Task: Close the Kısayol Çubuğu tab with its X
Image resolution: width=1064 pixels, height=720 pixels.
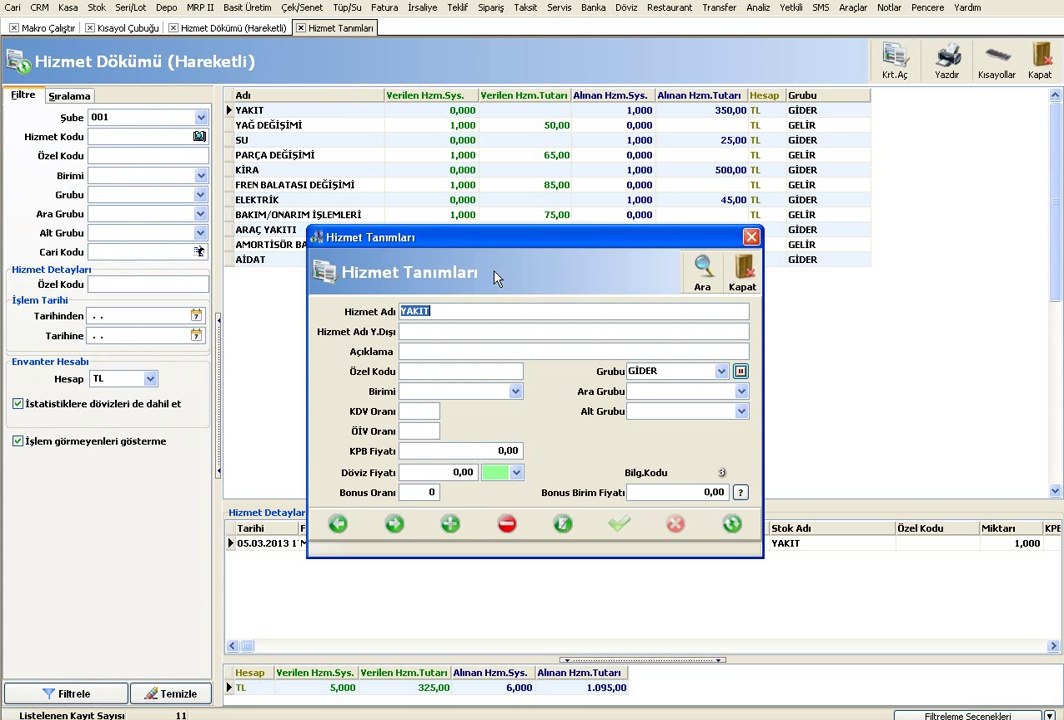Action: [90, 28]
